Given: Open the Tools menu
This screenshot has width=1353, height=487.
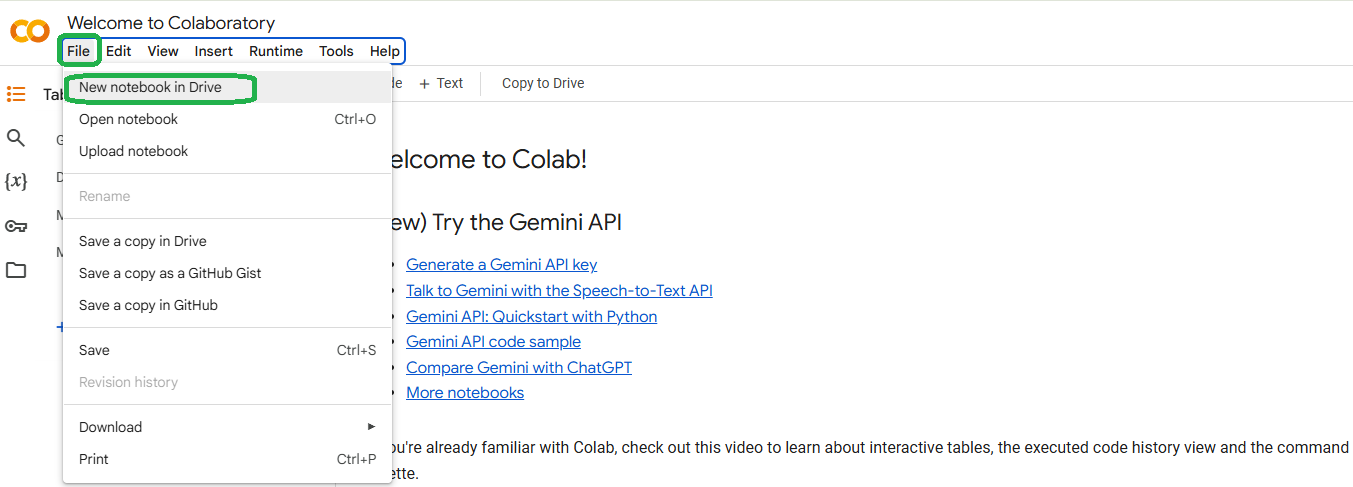Looking at the screenshot, I should click(x=336, y=51).
